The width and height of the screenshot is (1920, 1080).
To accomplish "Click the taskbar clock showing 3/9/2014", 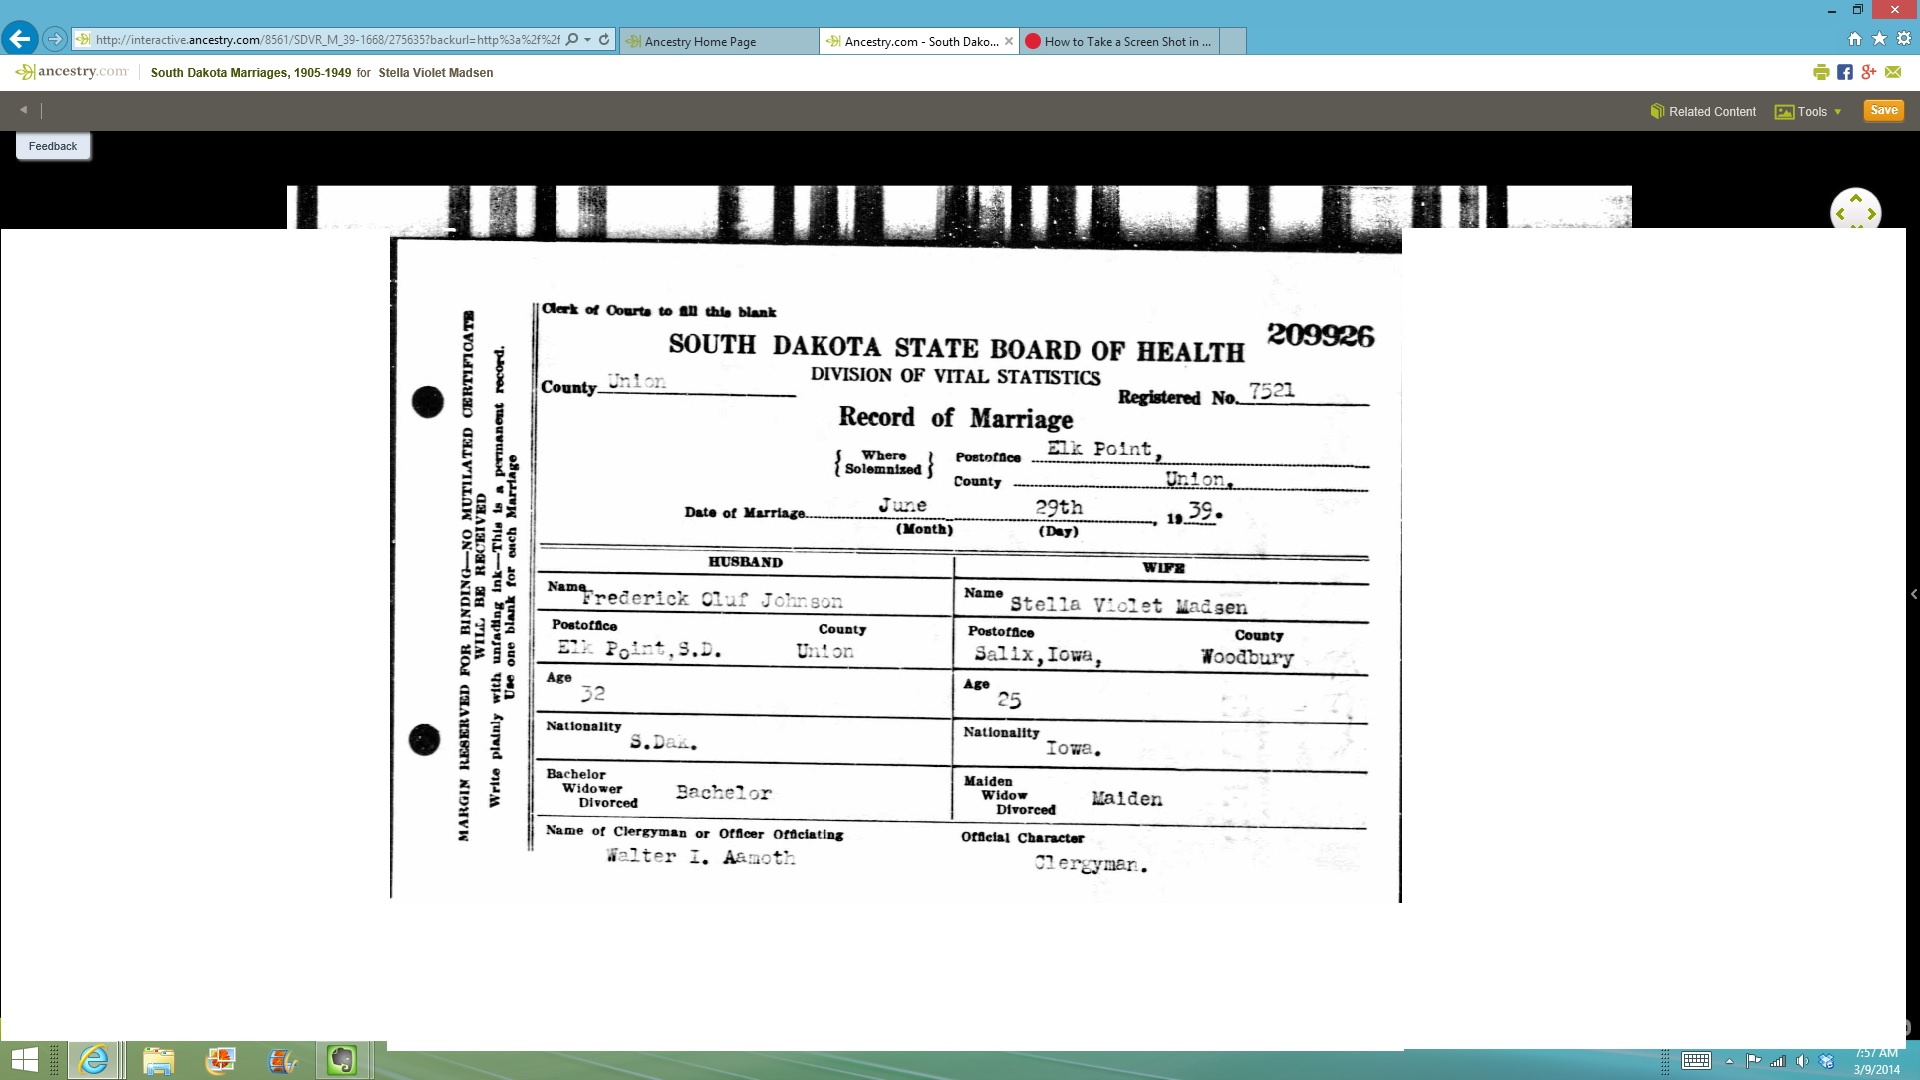I will (x=1877, y=1062).
